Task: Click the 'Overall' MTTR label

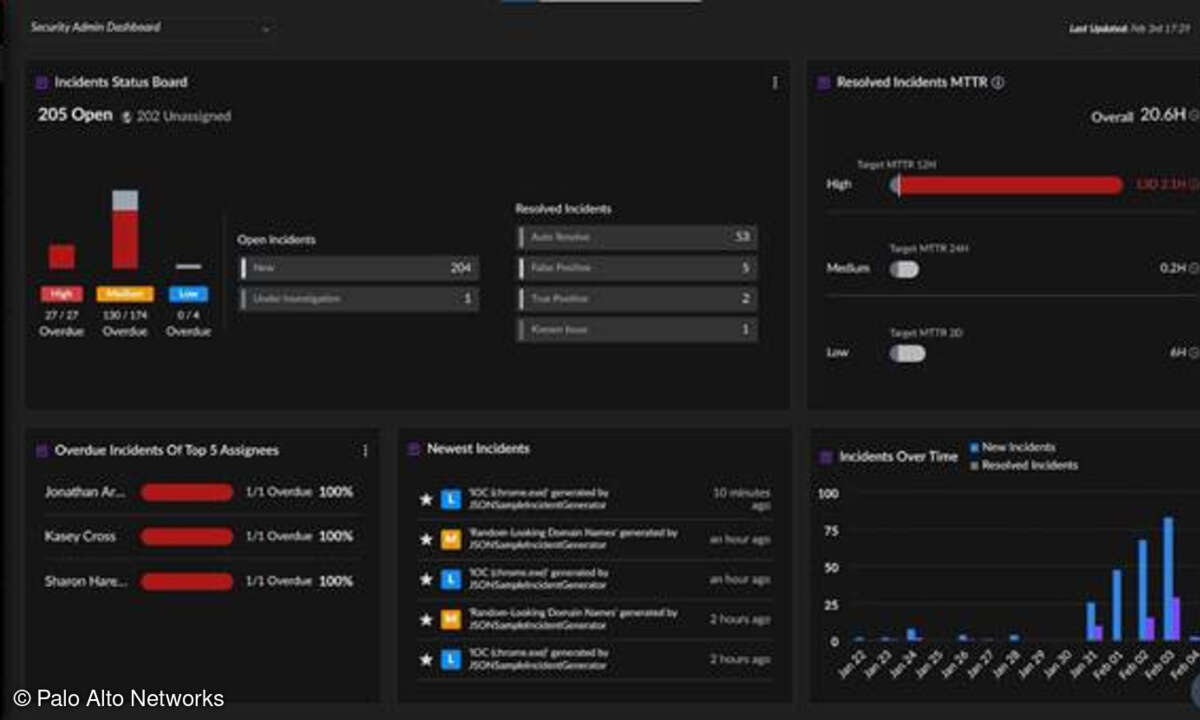Action: click(x=1112, y=117)
